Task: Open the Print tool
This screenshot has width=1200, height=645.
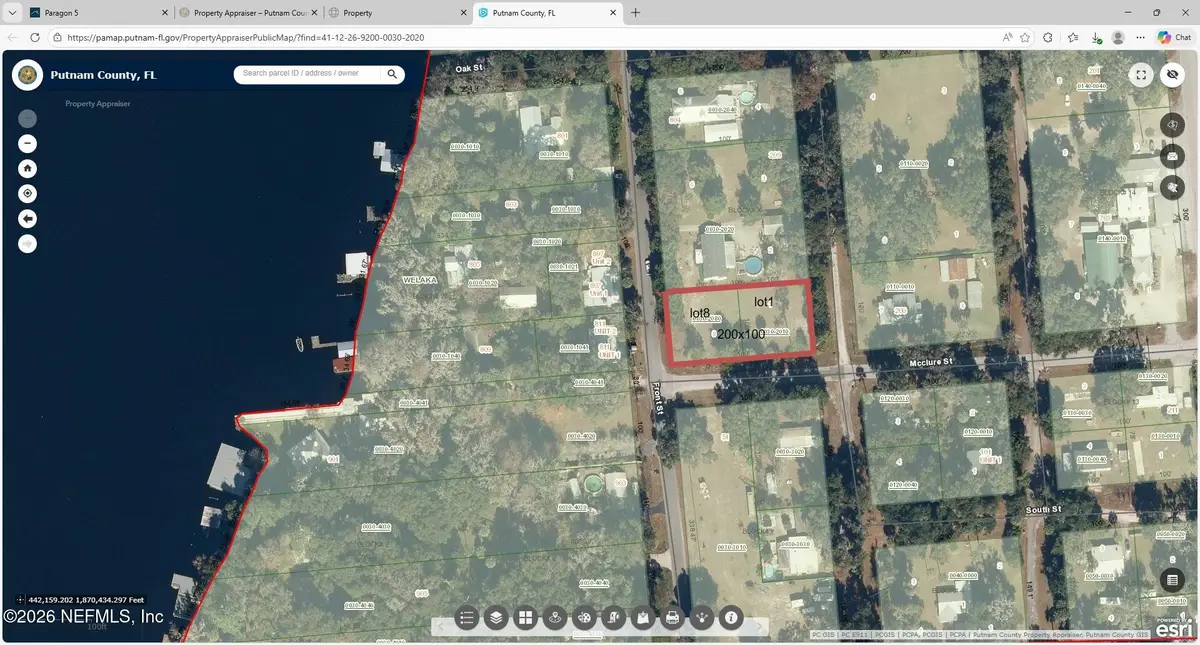Action: pos(672,618)
